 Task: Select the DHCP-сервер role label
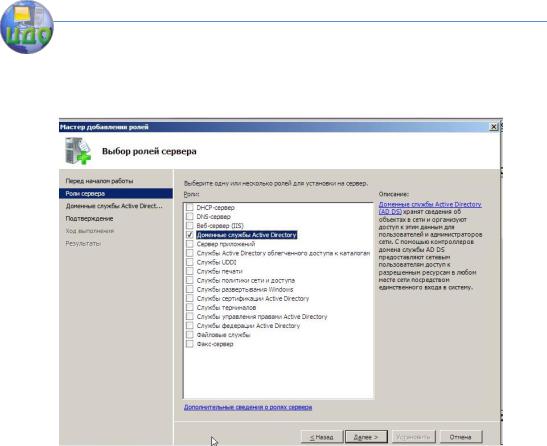coord(215,207)
